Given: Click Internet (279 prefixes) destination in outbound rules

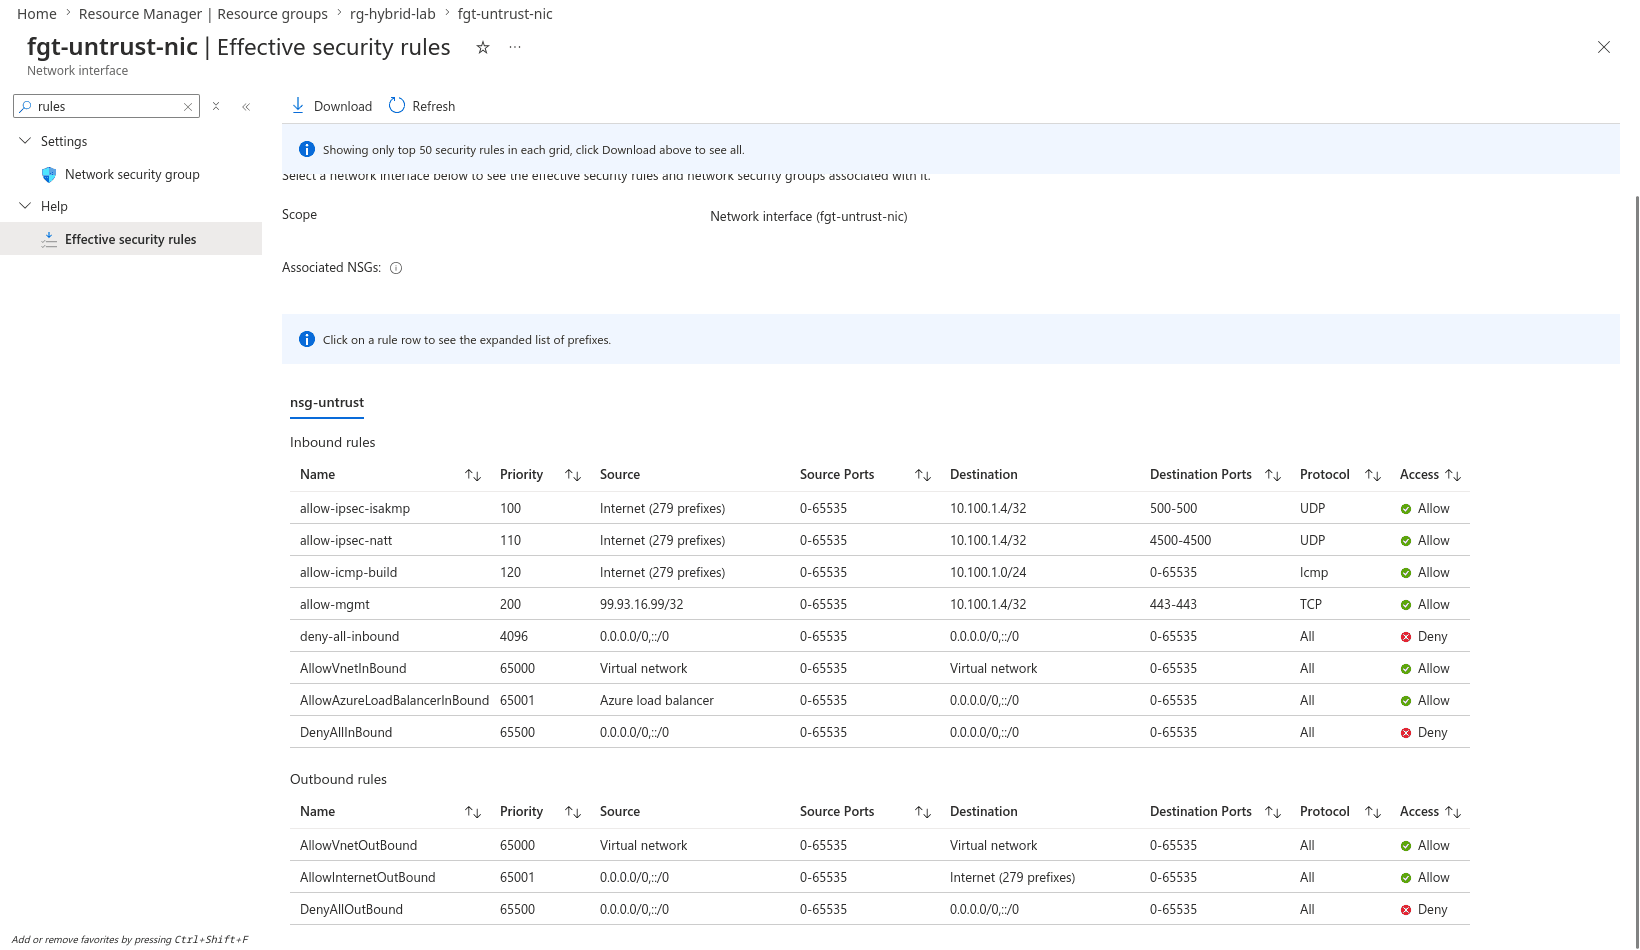Looking at the screenshot, I should pyautogui.click(x=1012, y=878).
